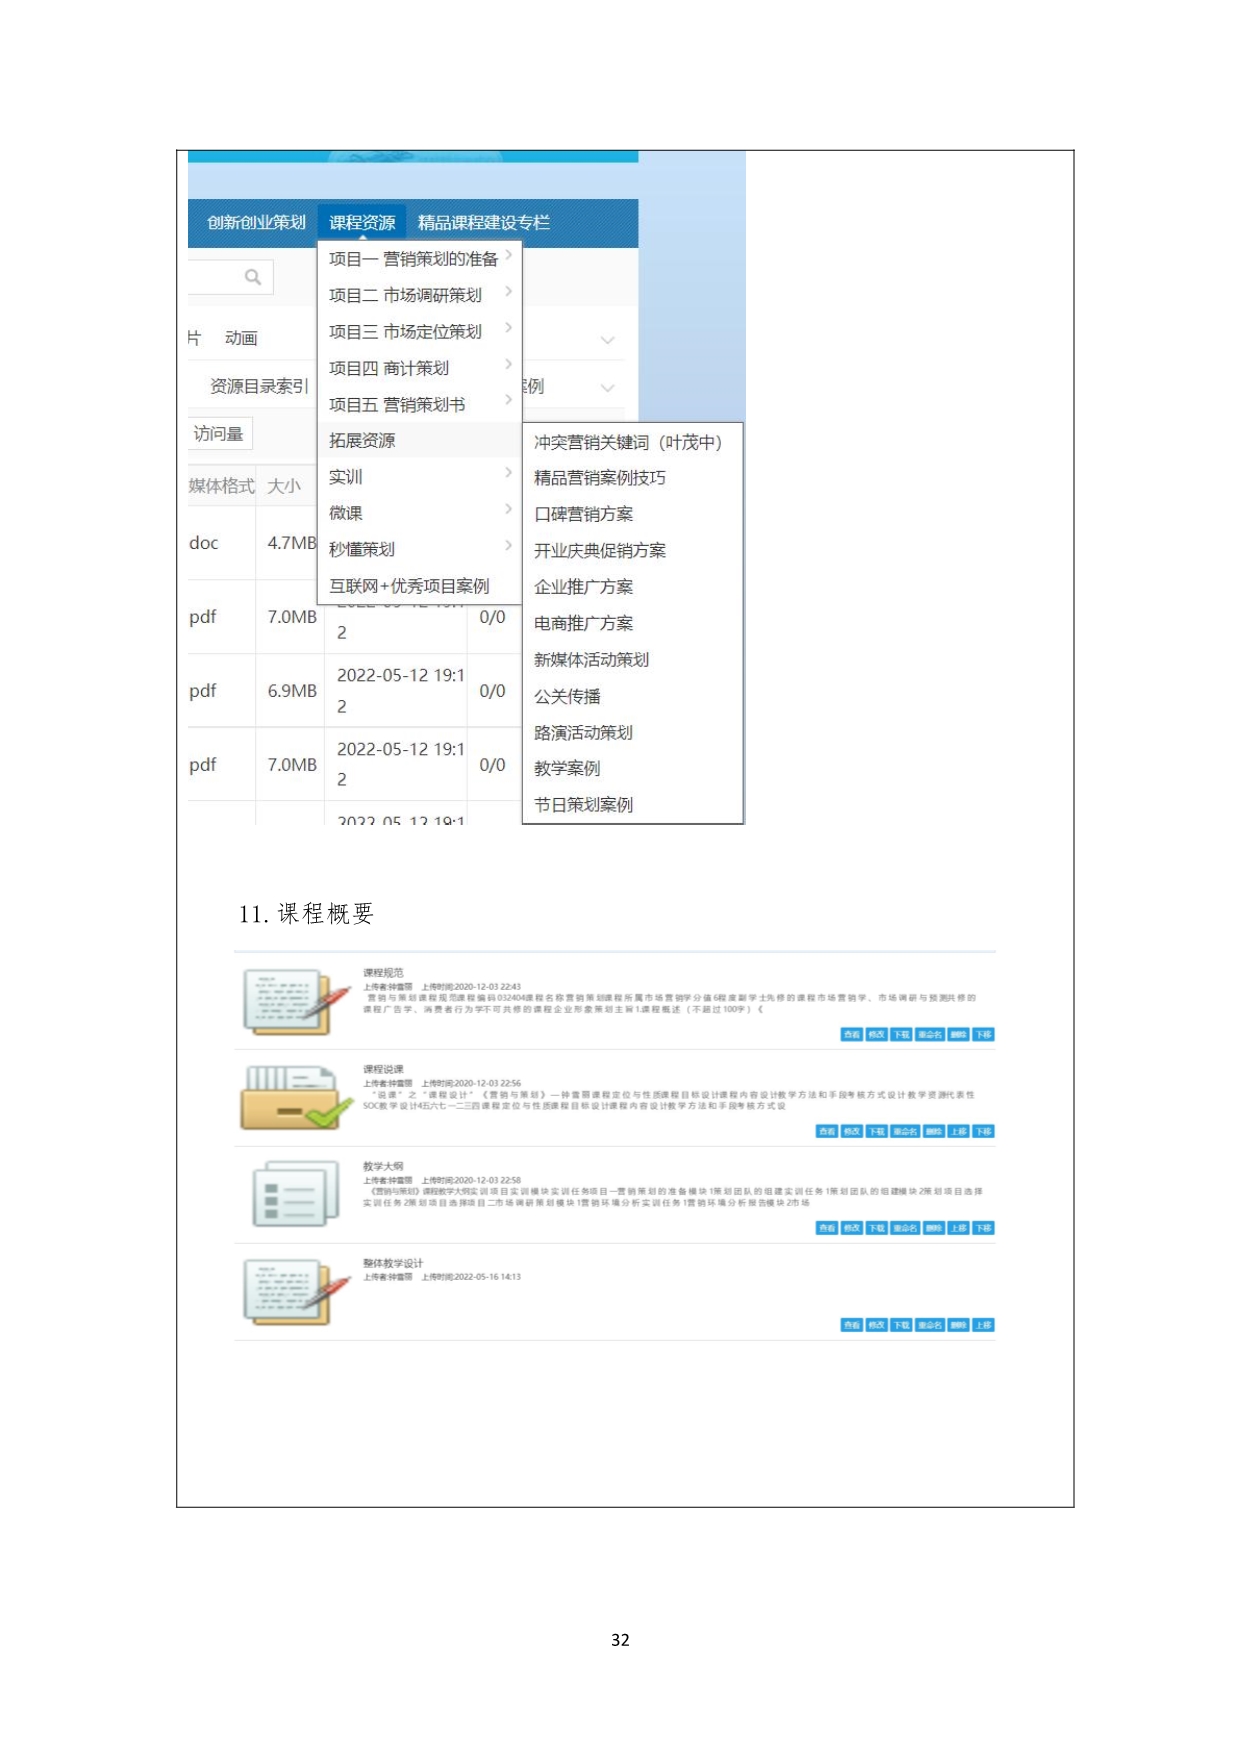Select 路演活动策划 submenu entry
This screenshot has width=1240, height=1753.
coord(584,732)
